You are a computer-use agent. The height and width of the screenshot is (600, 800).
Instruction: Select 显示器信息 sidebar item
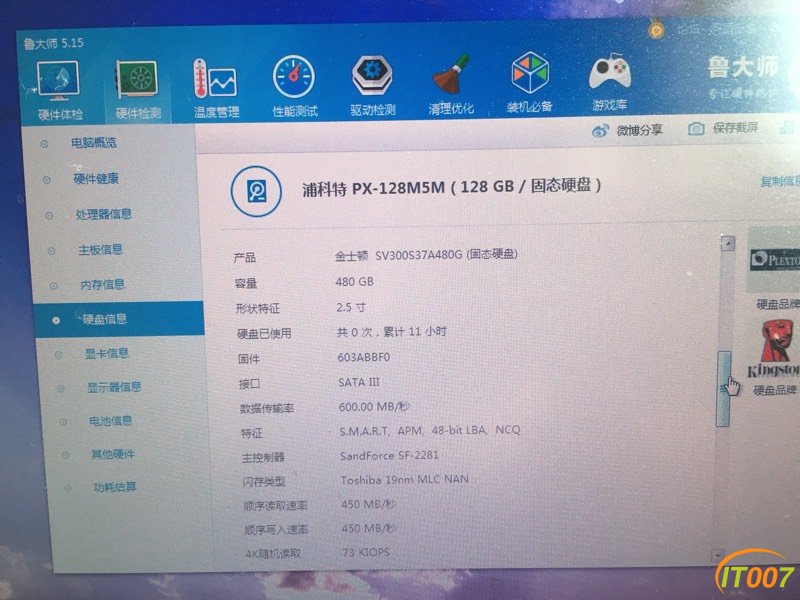click(x=114, y=387)
